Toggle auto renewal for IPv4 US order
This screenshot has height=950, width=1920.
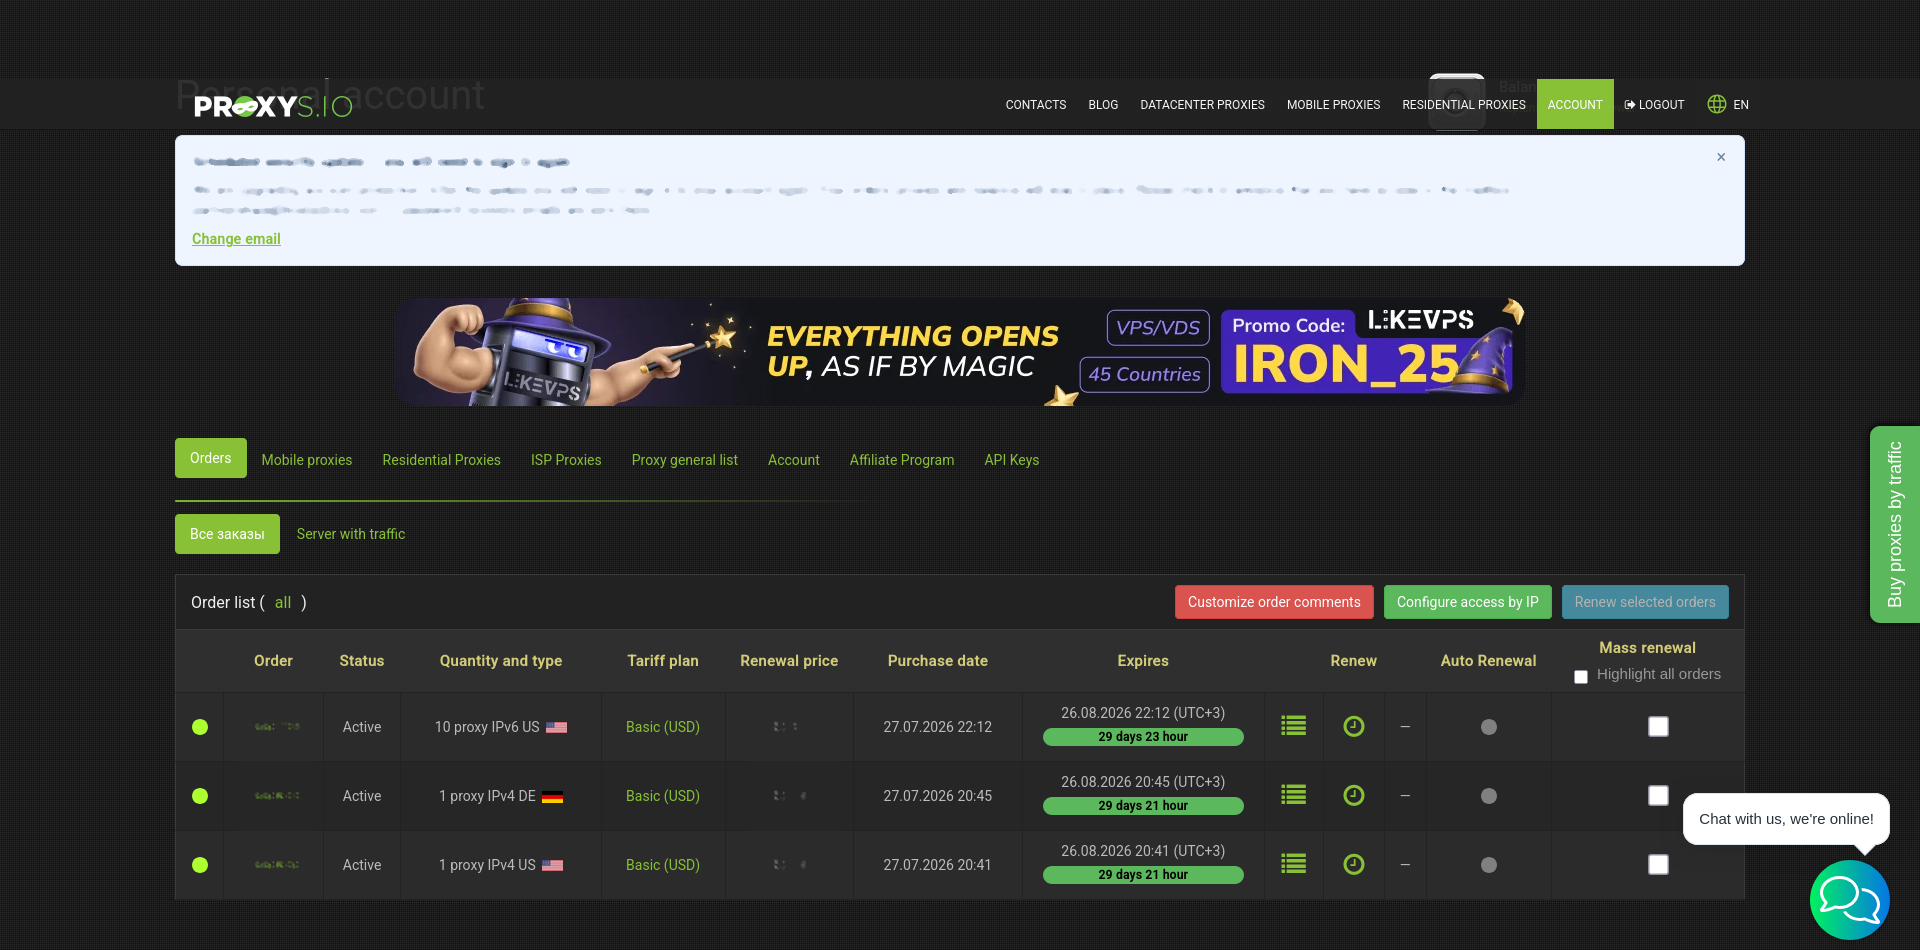(1488, 865)
